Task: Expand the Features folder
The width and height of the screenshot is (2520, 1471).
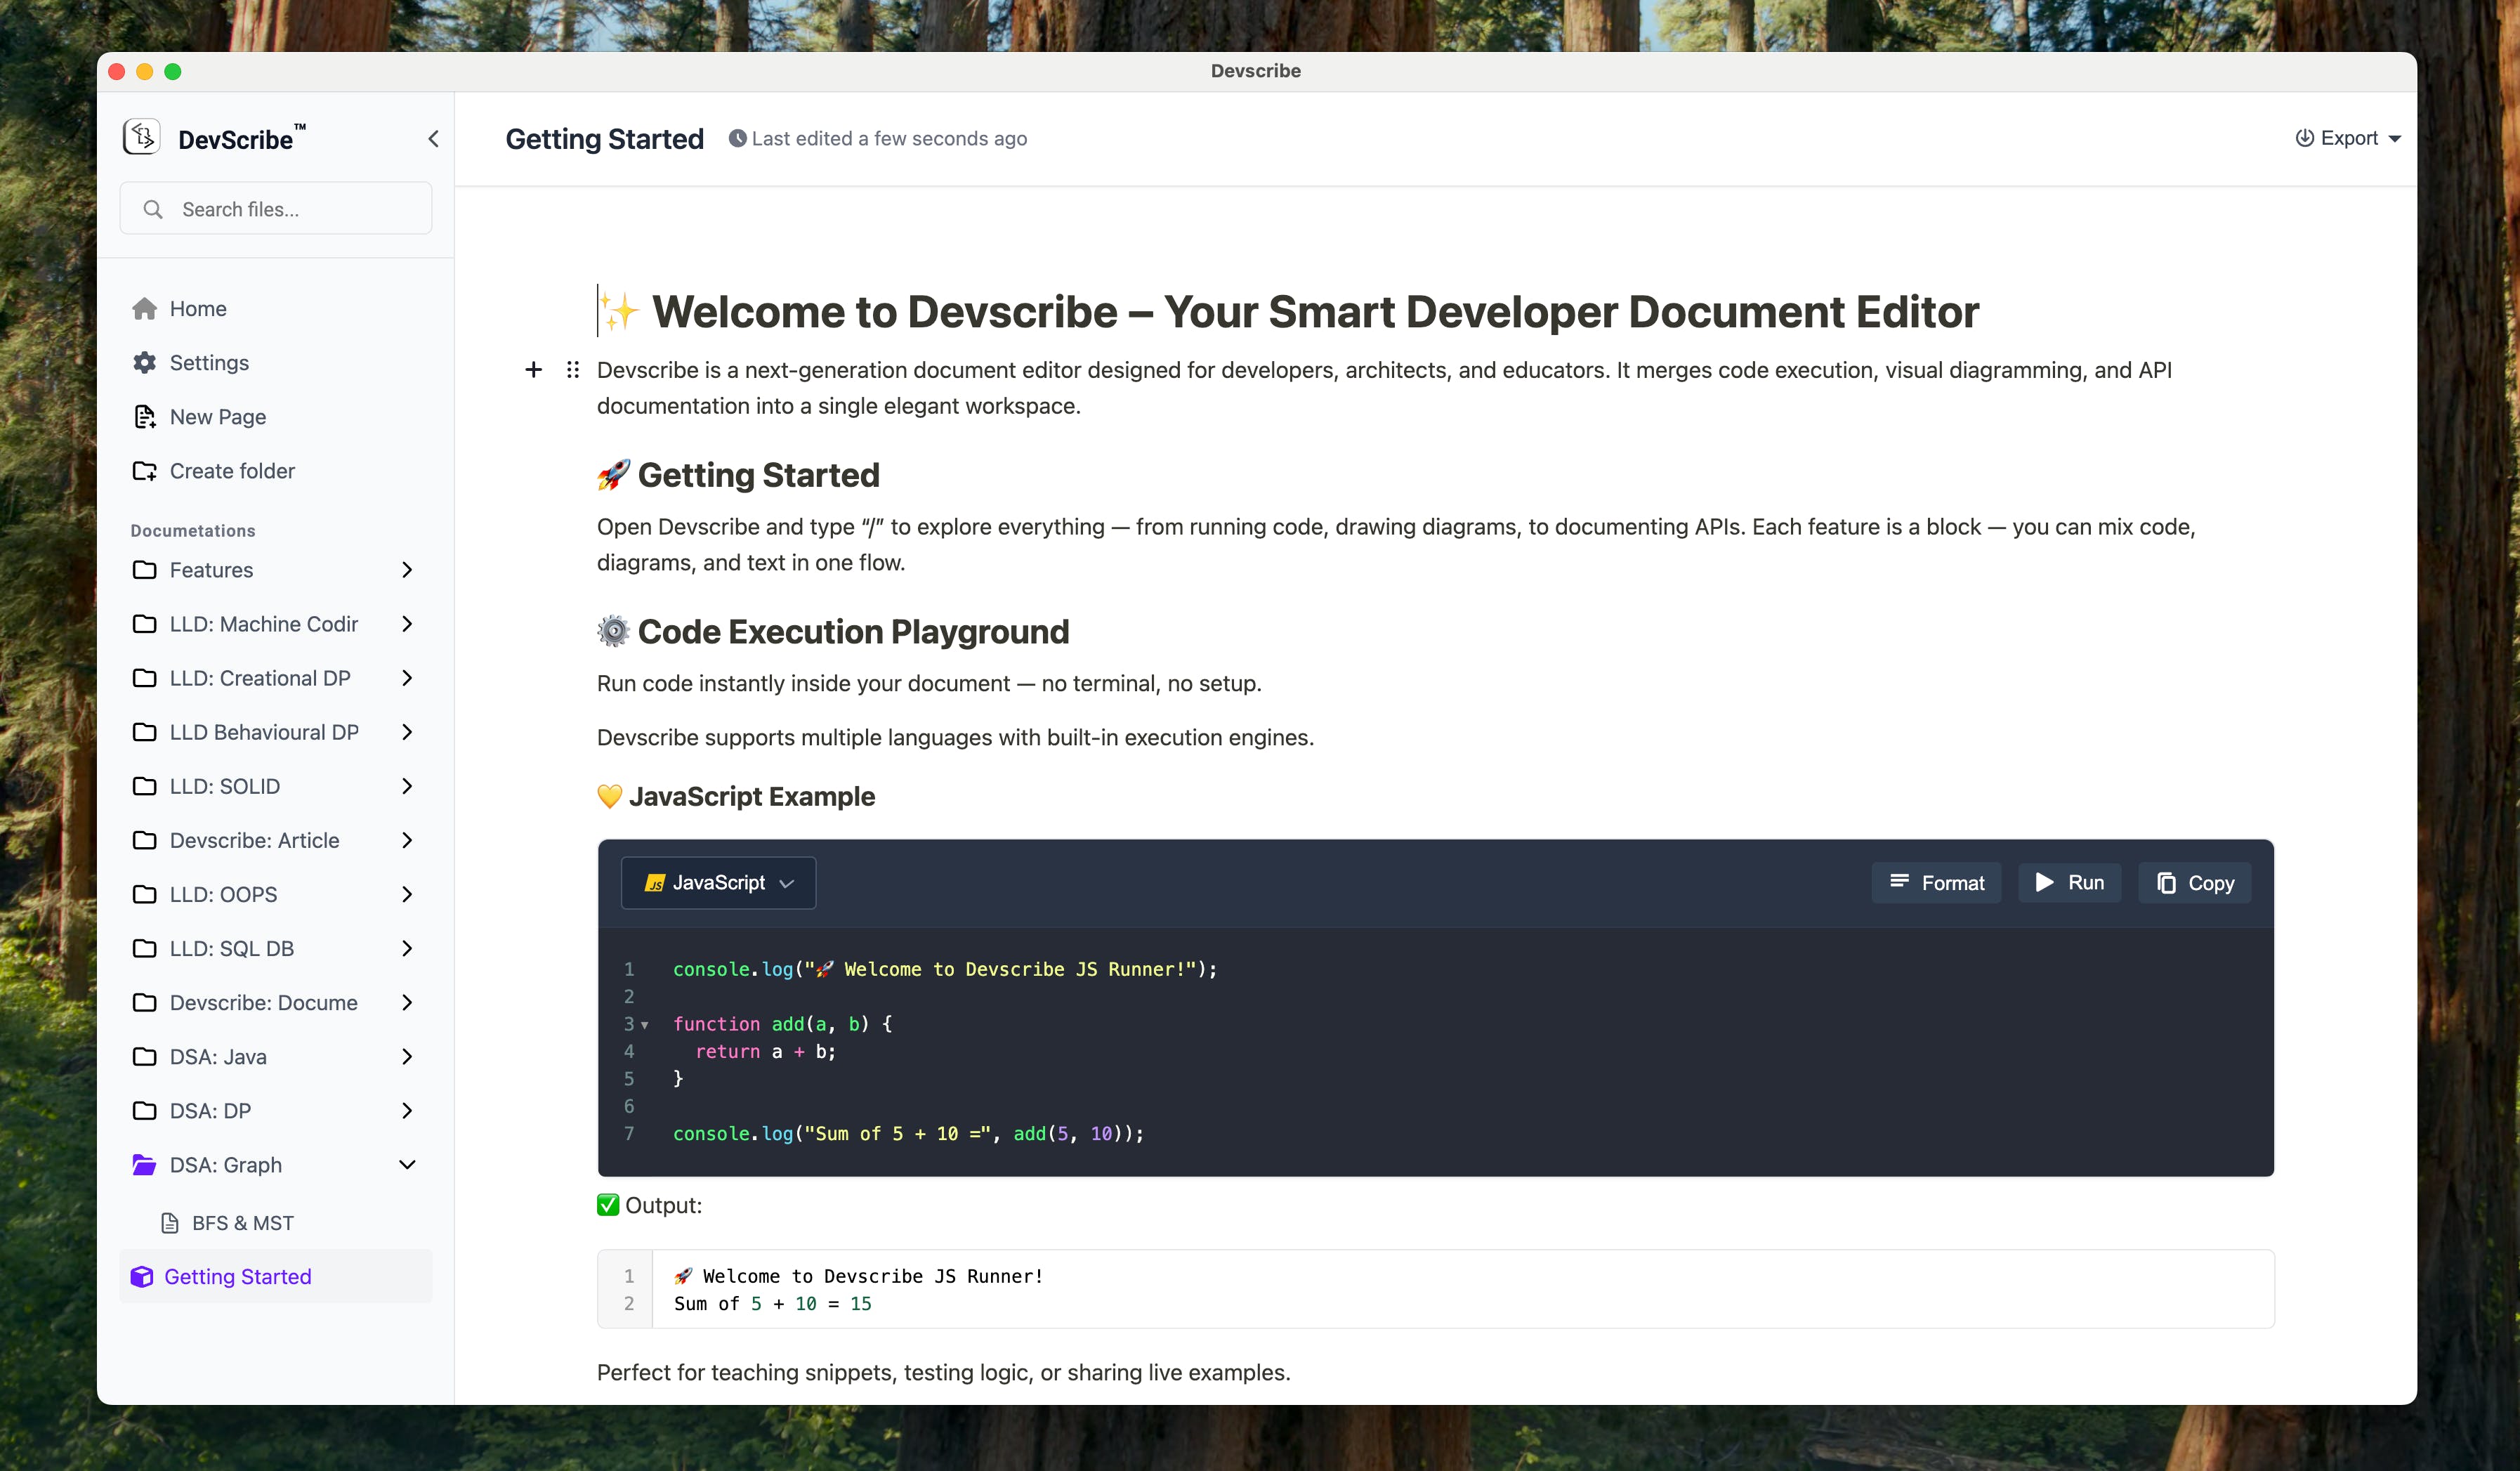Action: tap(407, 570)
